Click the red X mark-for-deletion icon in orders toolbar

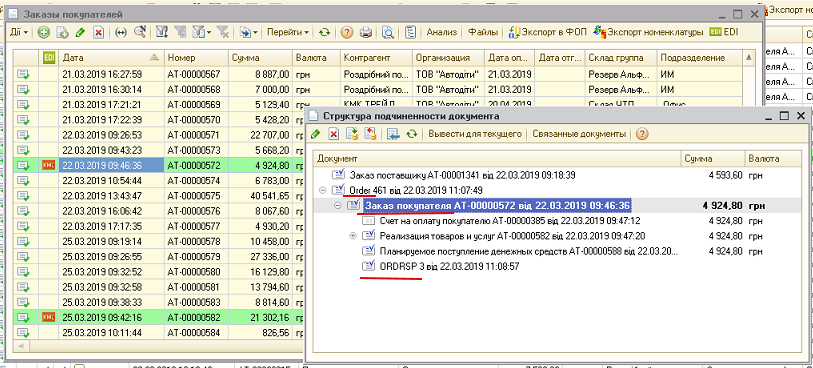tap(98, 32)
